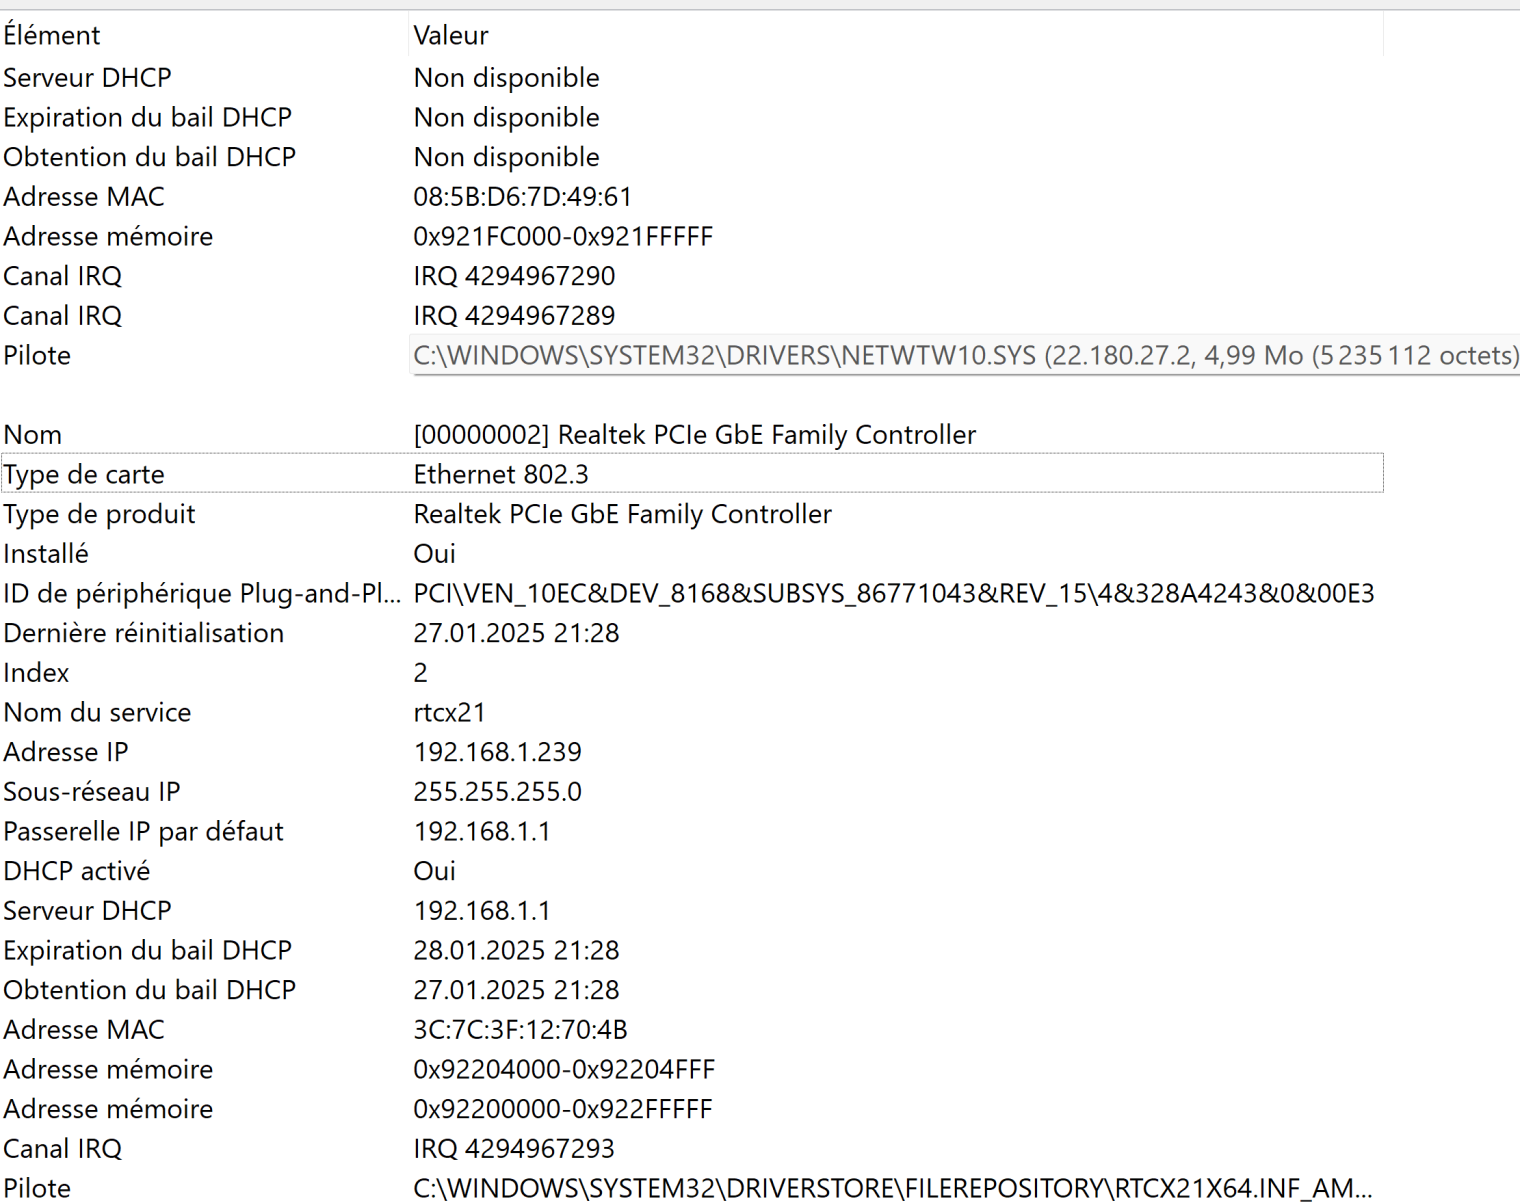Click the Type de carte Ethernet 802.3 row
This screenshot has height=1203, width=1520.
500,474
